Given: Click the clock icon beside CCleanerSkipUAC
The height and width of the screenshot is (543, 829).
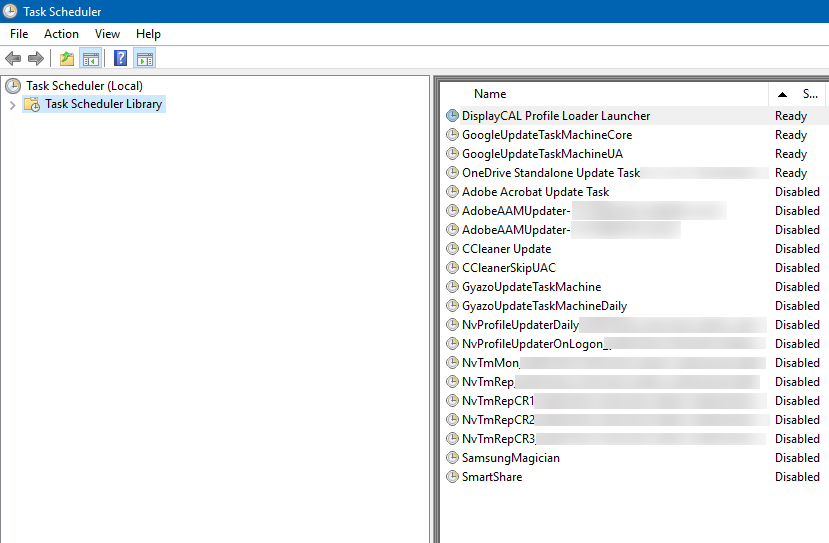Looking at the screenshot, I should pos(452,268).
